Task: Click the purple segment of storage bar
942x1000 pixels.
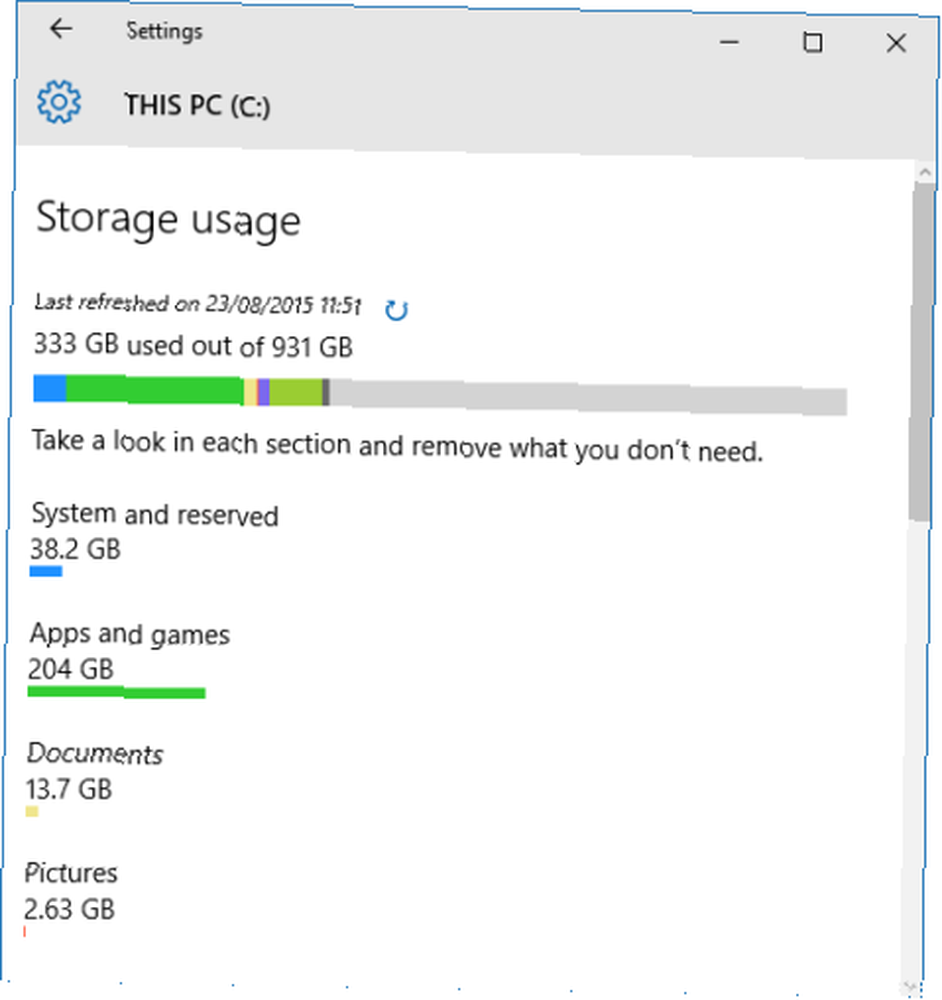Action: 263,392
